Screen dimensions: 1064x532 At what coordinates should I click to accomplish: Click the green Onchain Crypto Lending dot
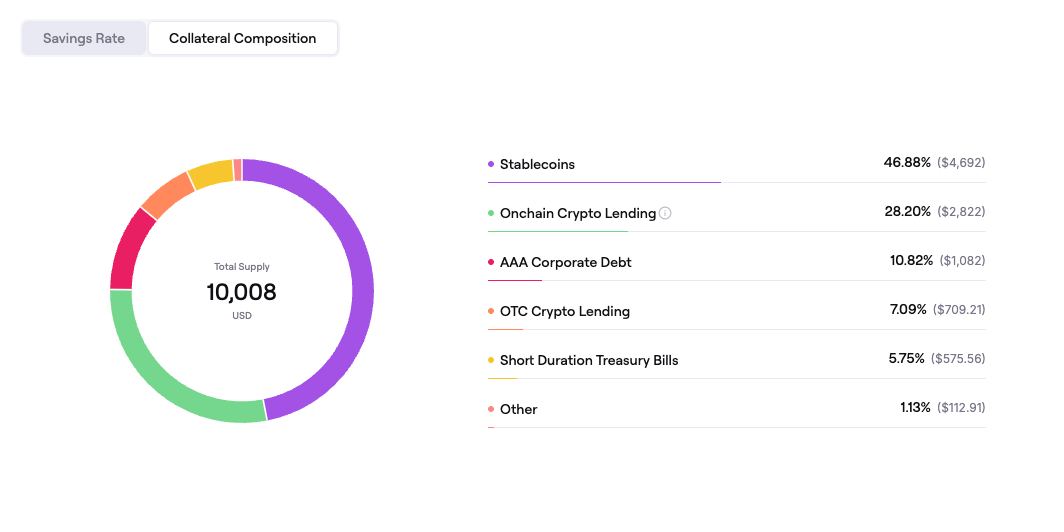[x=491, y=213]
